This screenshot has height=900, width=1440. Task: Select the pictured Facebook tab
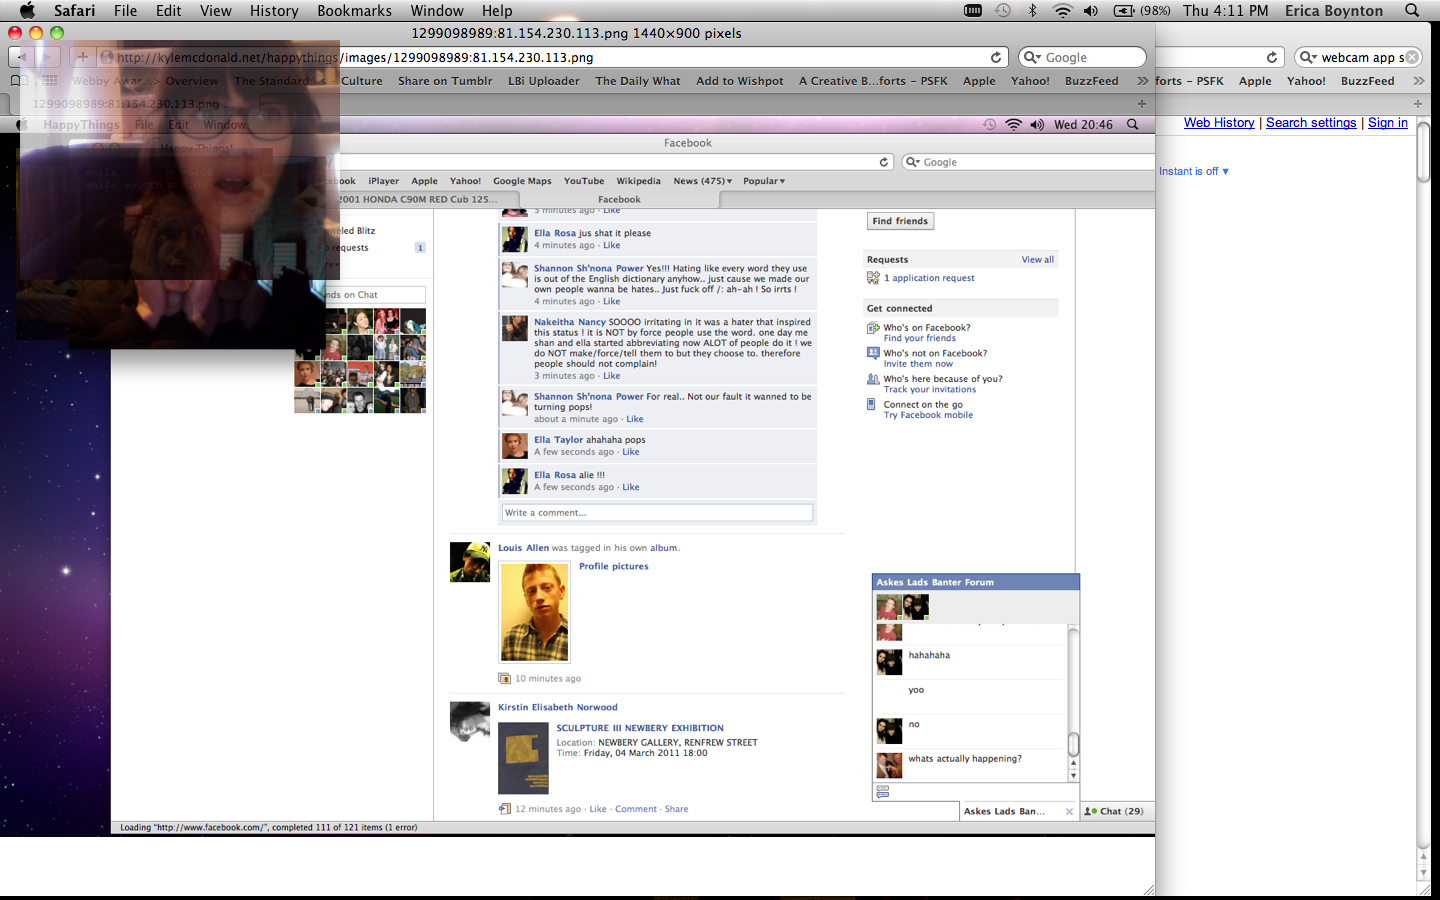click(x=619, y=199)
